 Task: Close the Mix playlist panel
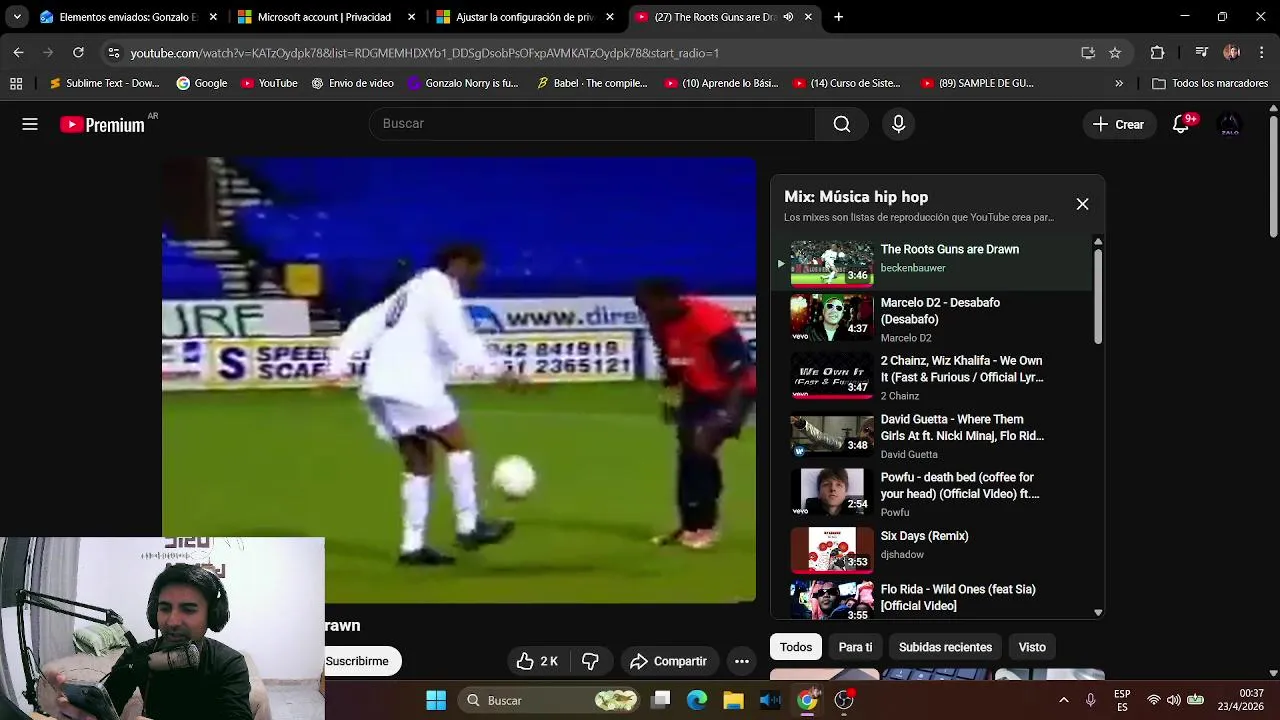[x=1082, y=204]
